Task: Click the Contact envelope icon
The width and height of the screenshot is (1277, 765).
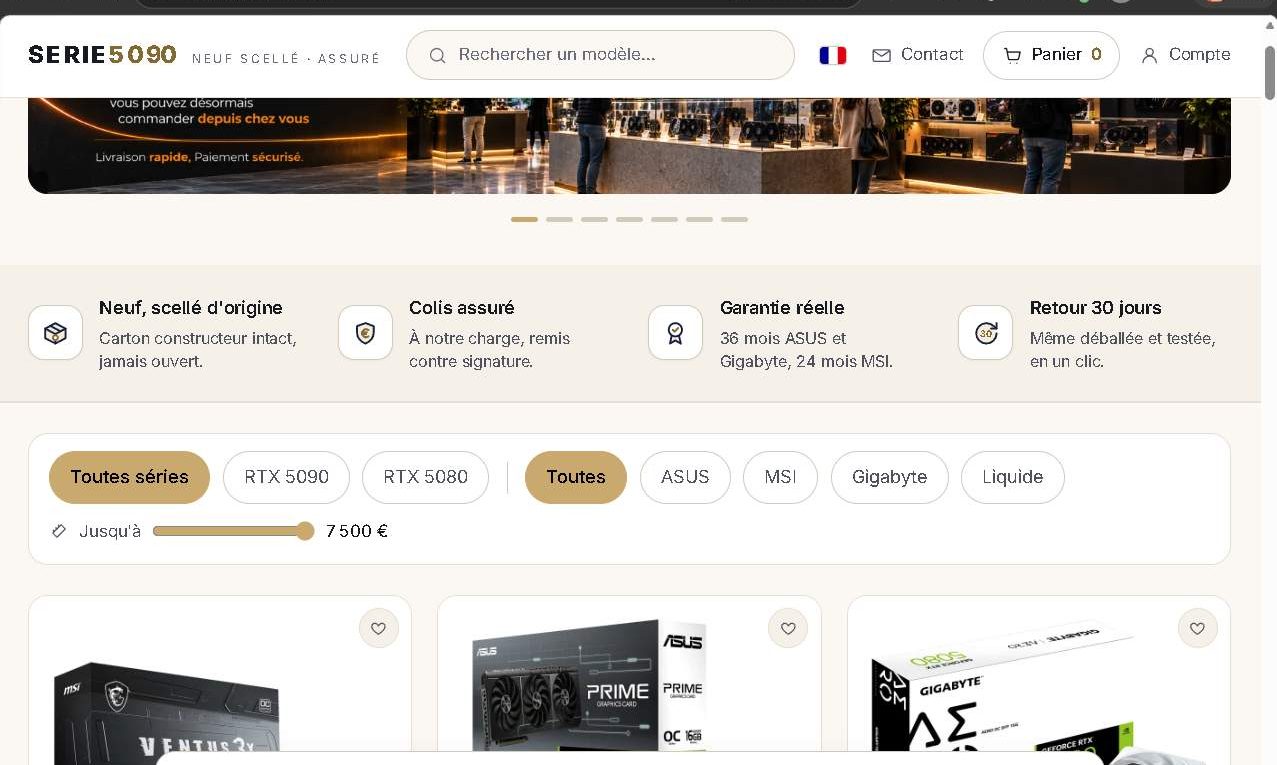Action: click(x=881, y=55)
